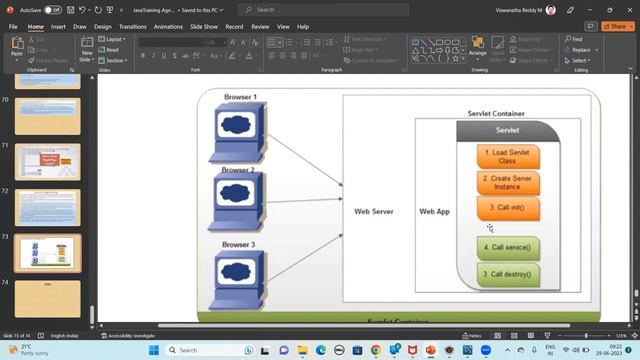Toggle Justify paragraph alignment

click(304, 56)
